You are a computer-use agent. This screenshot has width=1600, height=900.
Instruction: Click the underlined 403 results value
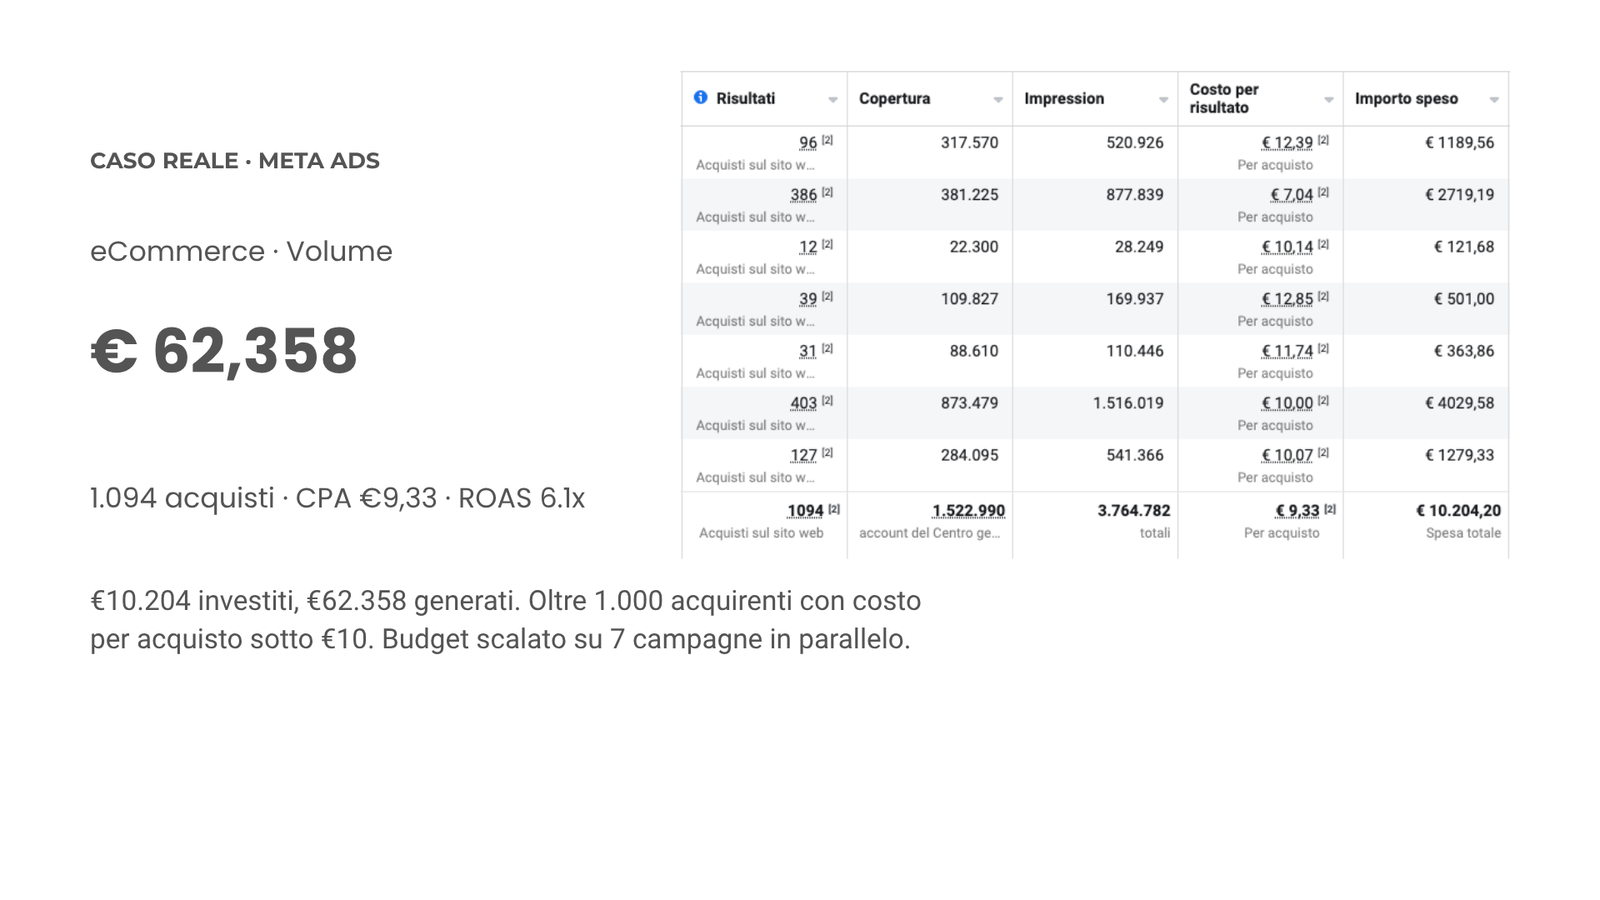803,403
